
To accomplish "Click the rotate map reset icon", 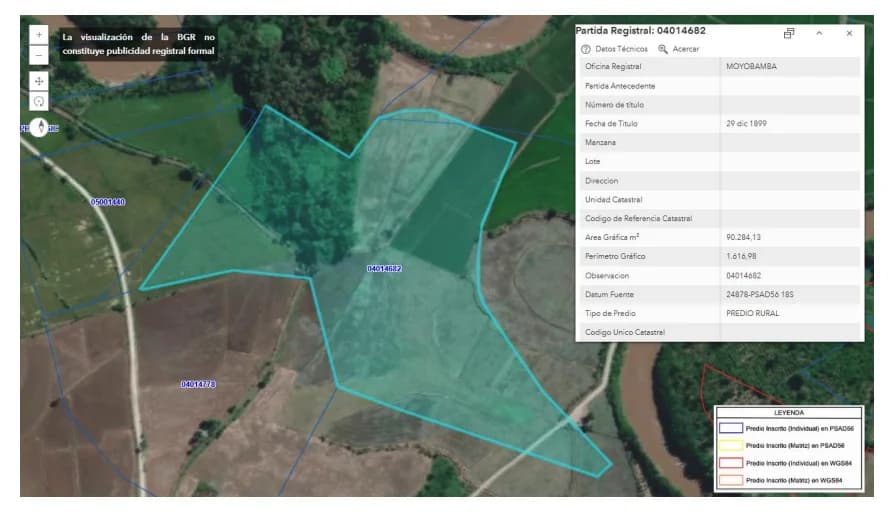I will pyautogui.click(x=39, y=101).
